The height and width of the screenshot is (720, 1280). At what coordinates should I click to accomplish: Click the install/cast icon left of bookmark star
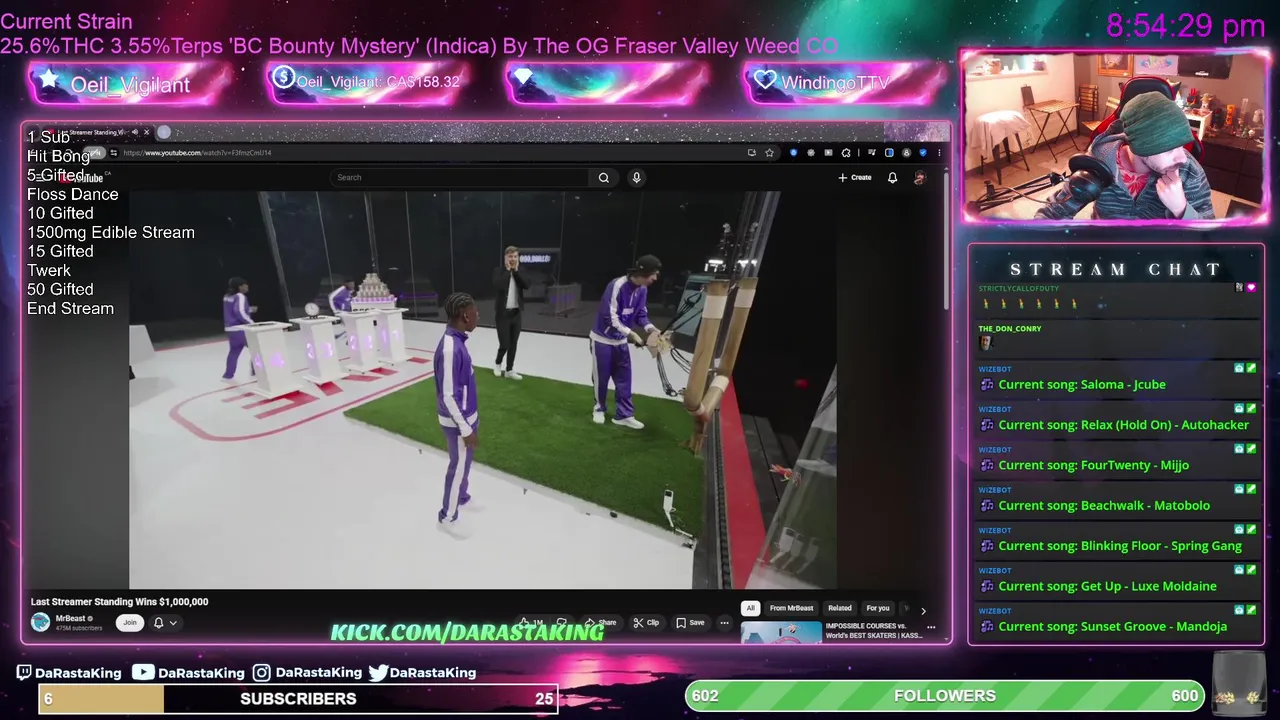click(751, 153)
